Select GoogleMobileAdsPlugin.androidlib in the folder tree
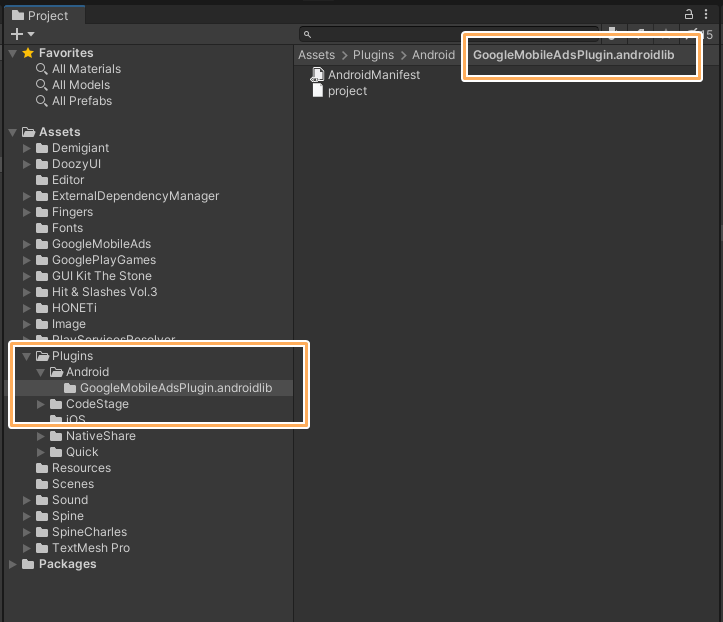This screenshot has height=622, width=723. (176, 388)
